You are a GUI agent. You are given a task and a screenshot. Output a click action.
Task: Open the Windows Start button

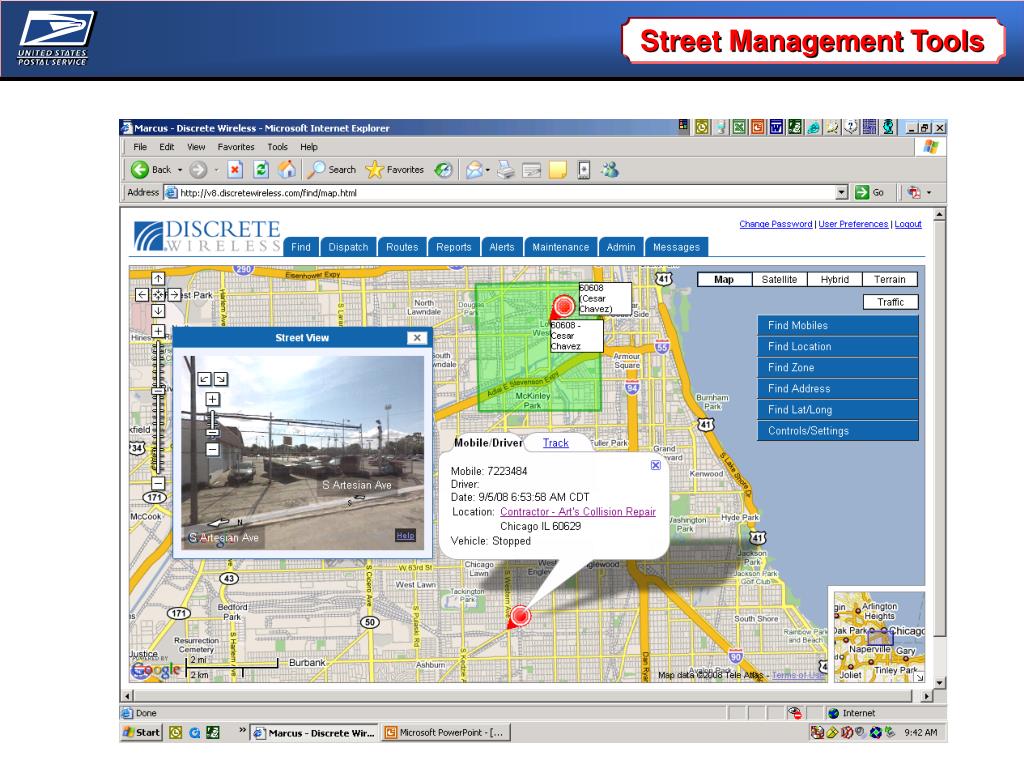tap(142, 733)
